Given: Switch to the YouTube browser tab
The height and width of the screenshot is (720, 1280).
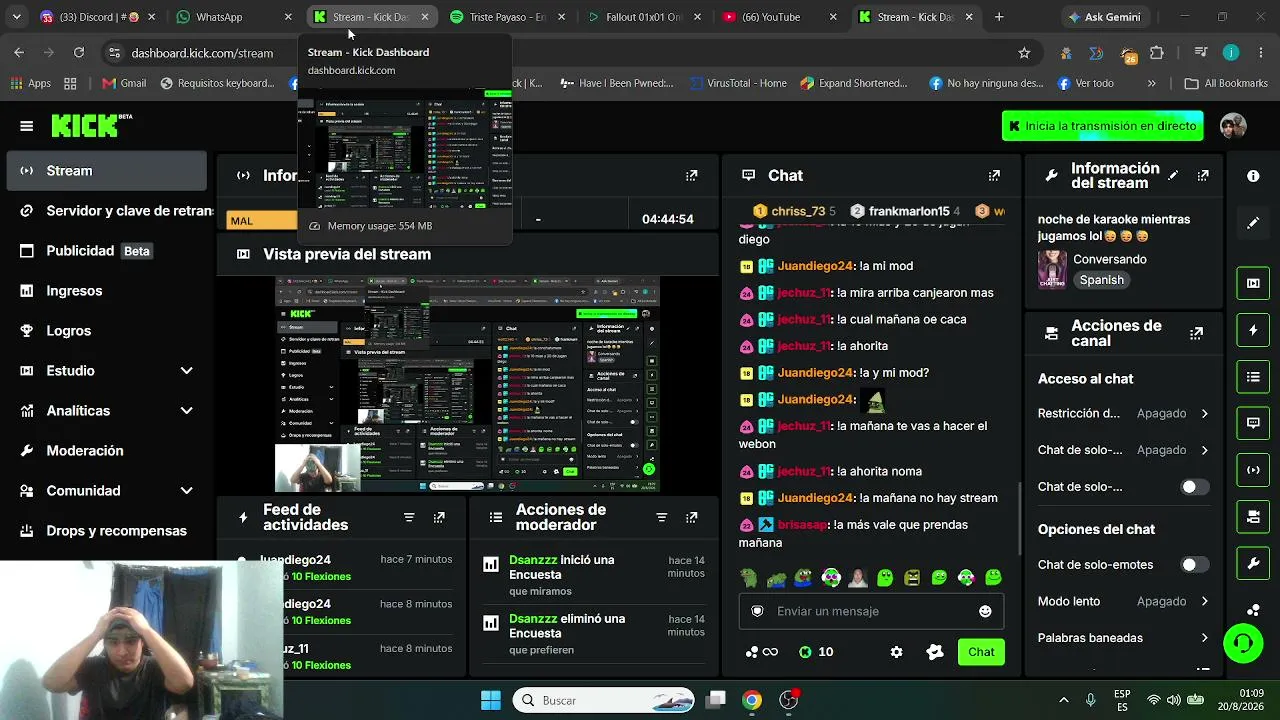Looking at the screenshot, I should (778, 17).
